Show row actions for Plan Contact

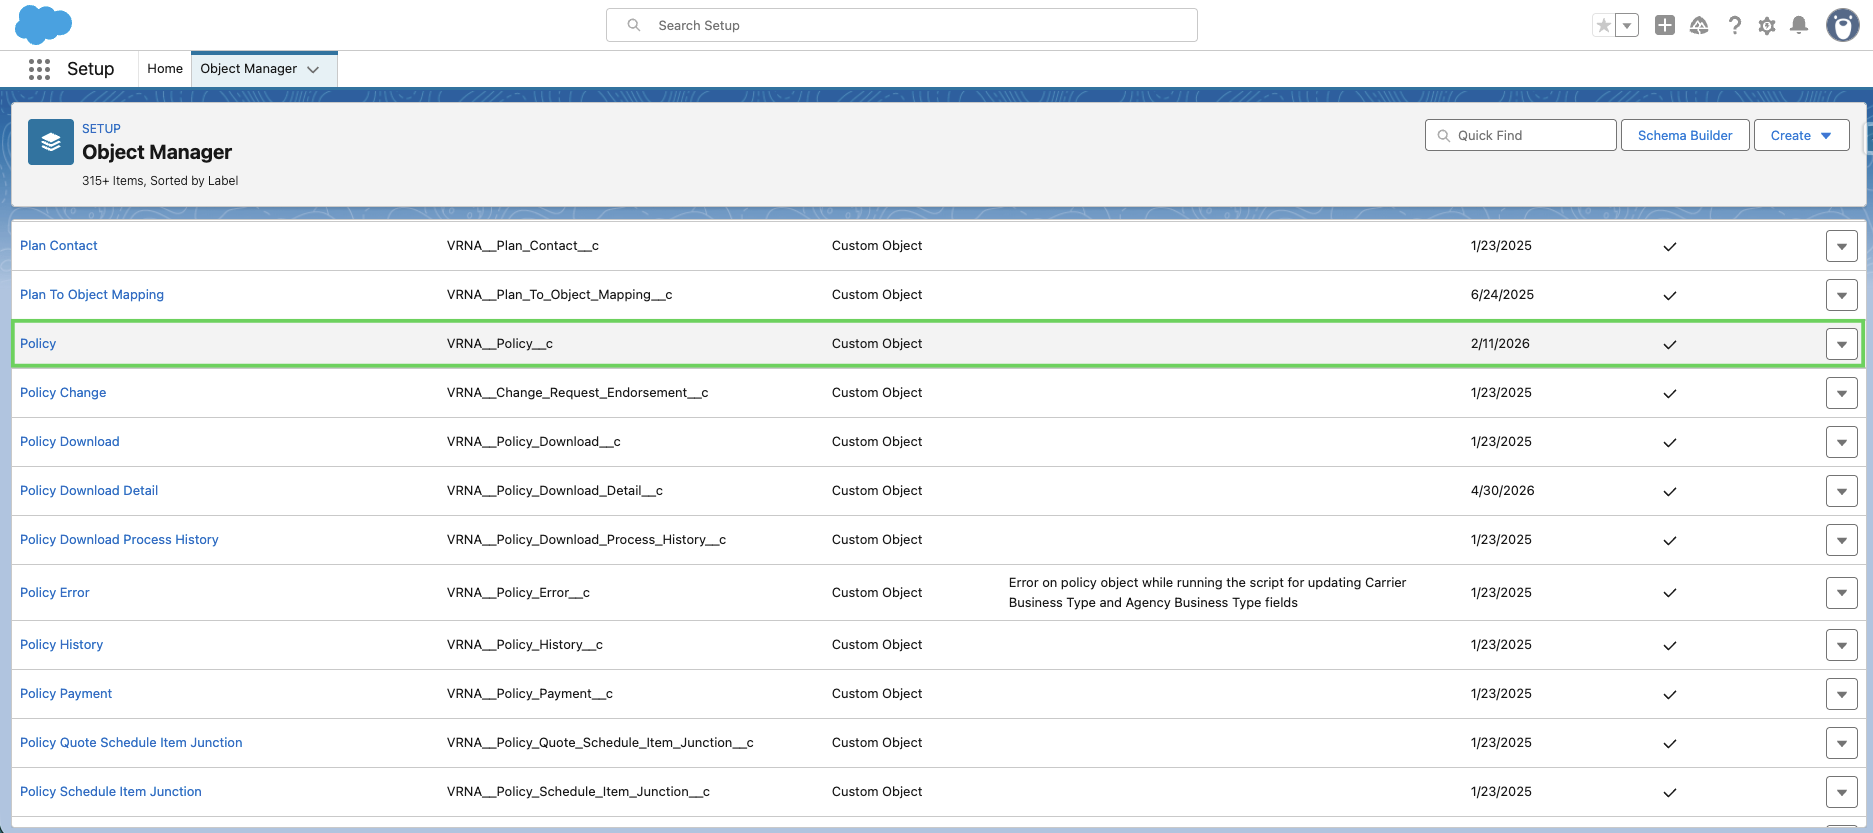[x=1842, y=246]
